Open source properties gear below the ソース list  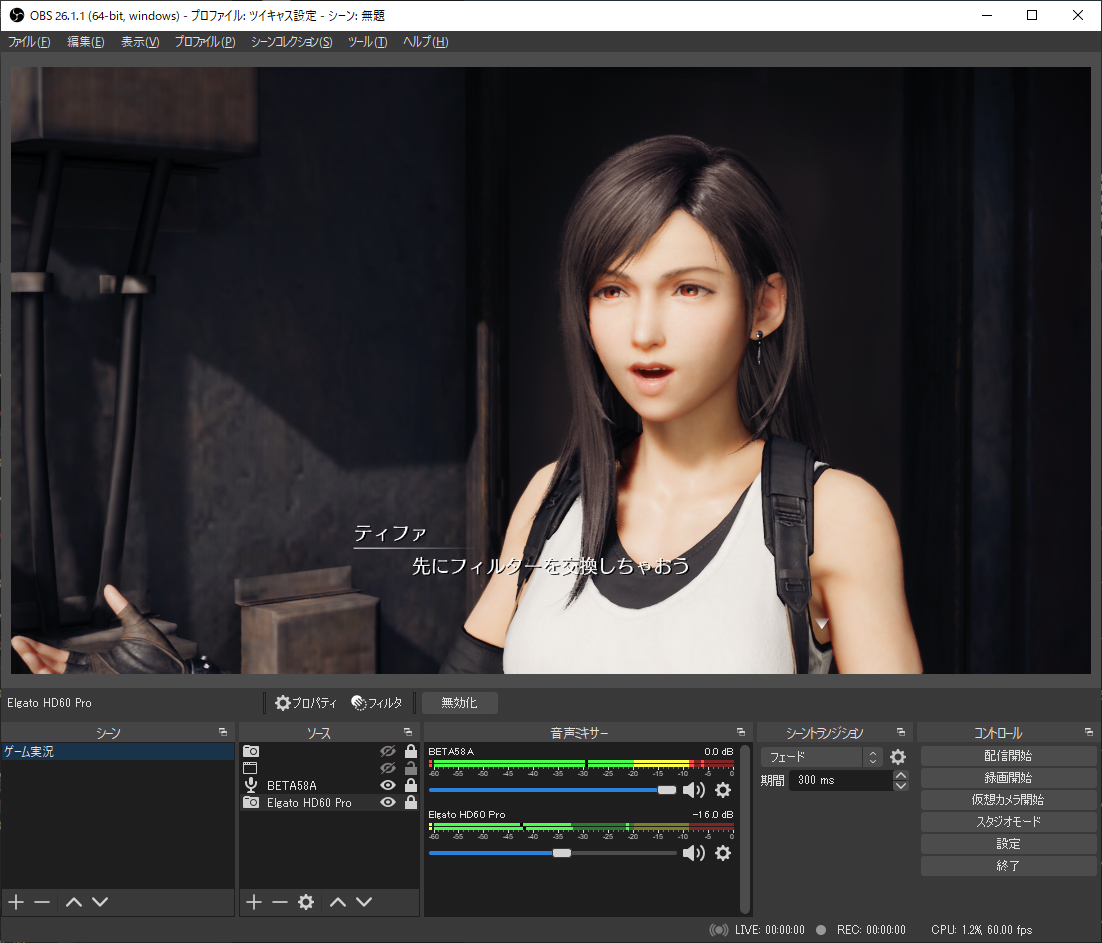[x=306, y=902]
